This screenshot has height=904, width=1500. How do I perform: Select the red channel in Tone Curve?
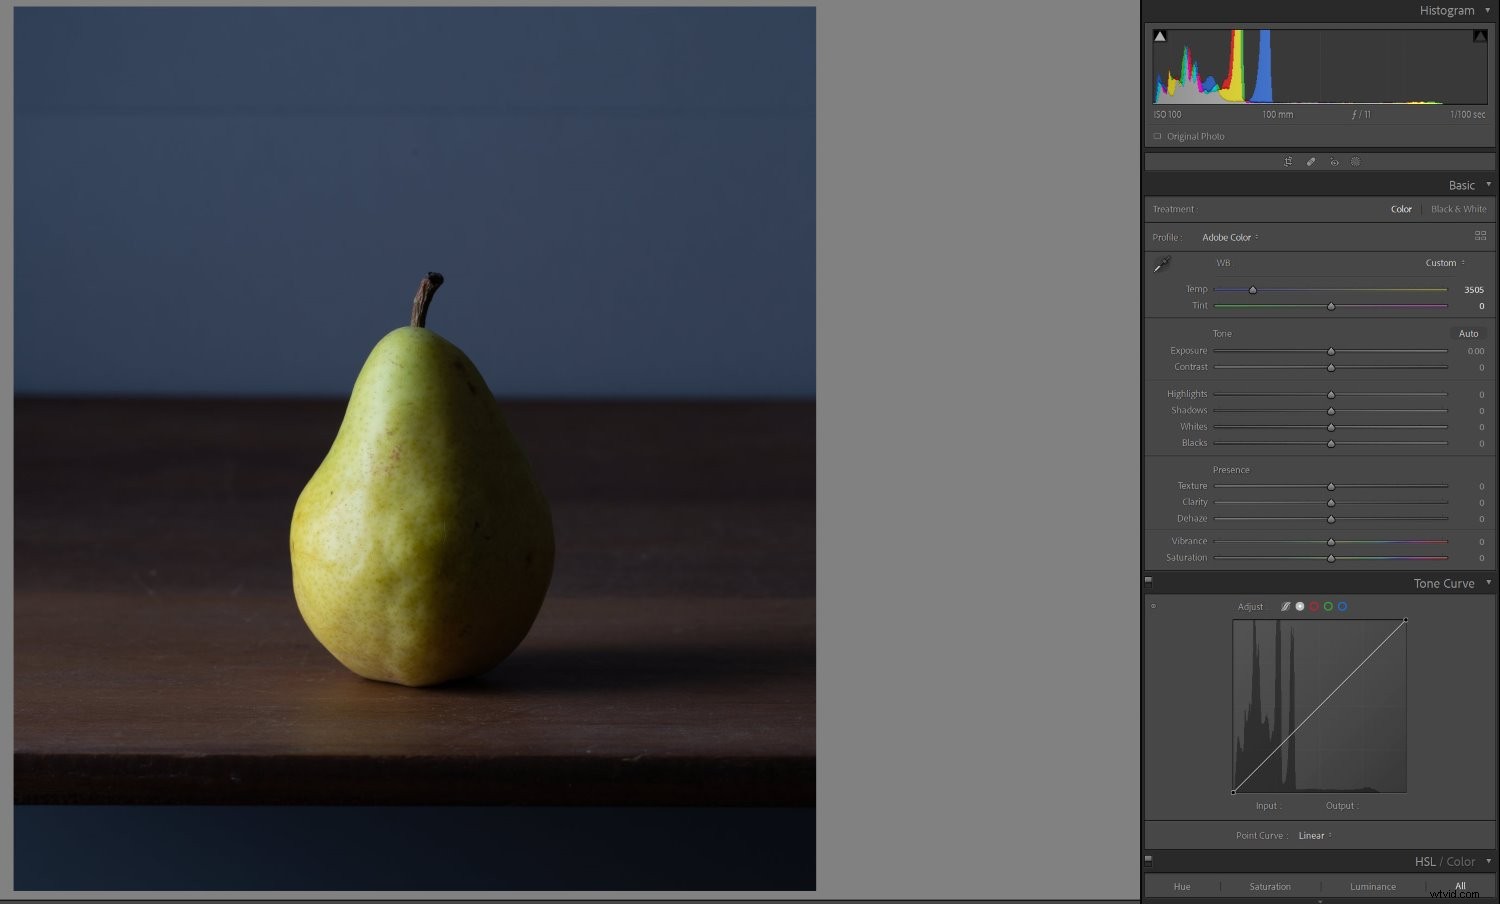[x=1314, y=606]
